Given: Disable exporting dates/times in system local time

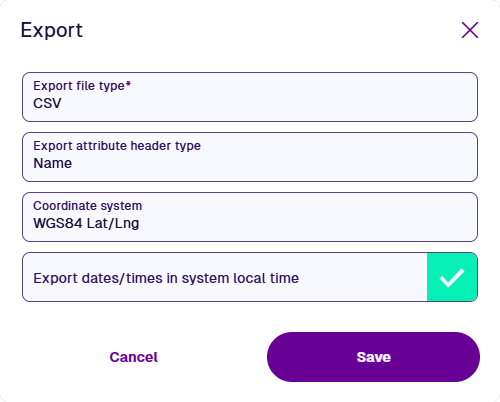Looking at the screenshot, I should (x=452, y=277).
